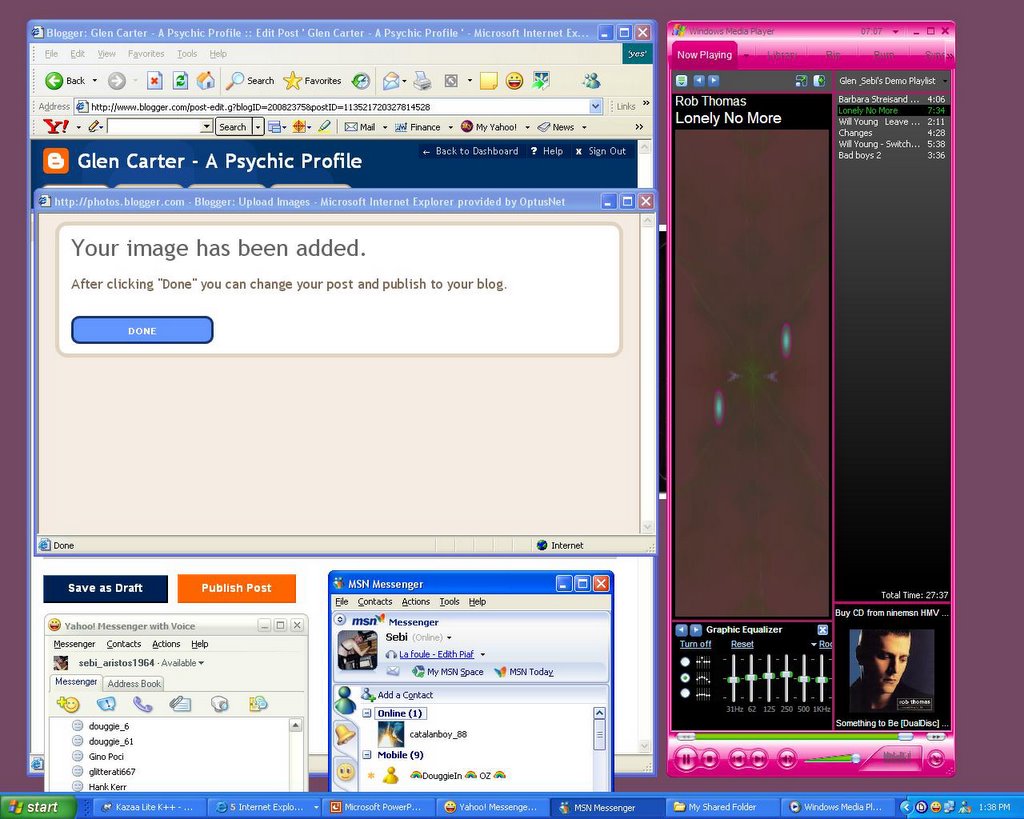Click the Sign Out link in Blogger

click(x=601, y=151)
